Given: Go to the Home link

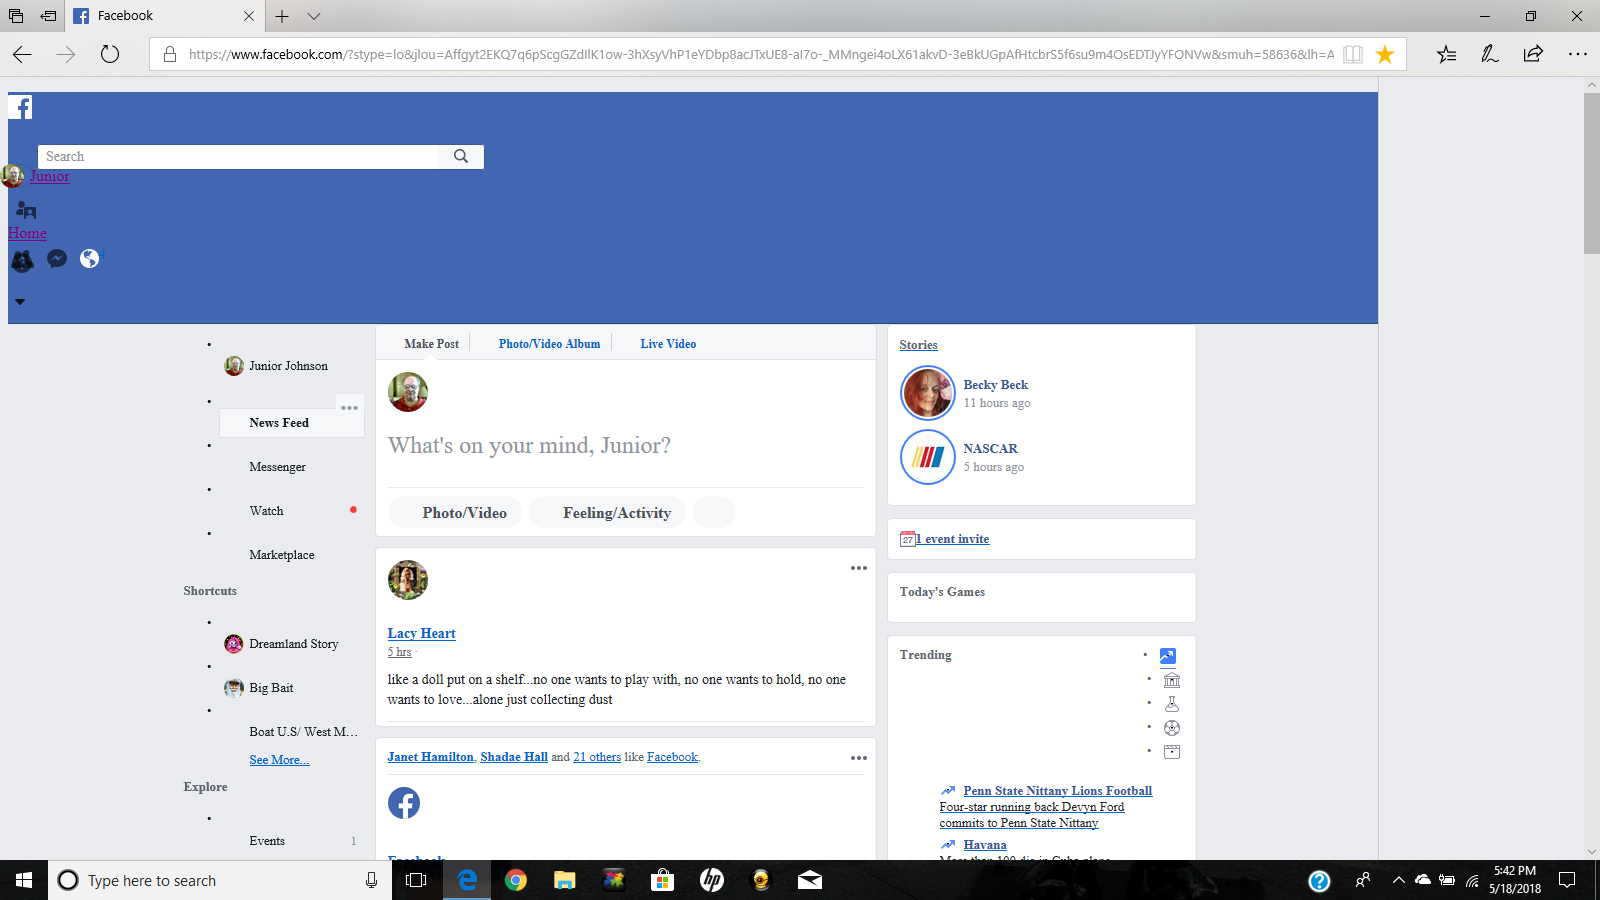Looking at the screenshot, I should pos(27,233).
